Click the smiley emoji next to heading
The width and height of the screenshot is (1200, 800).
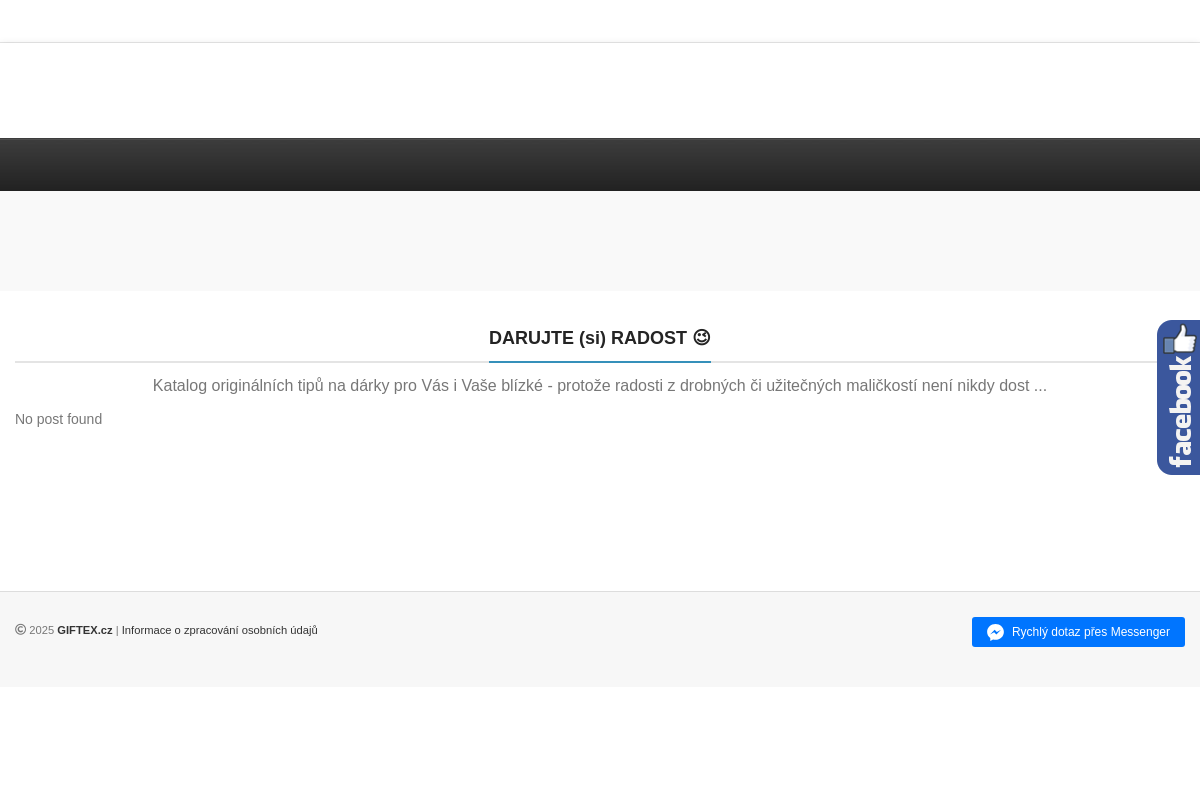pyautogui.click(x=701, y=338)
